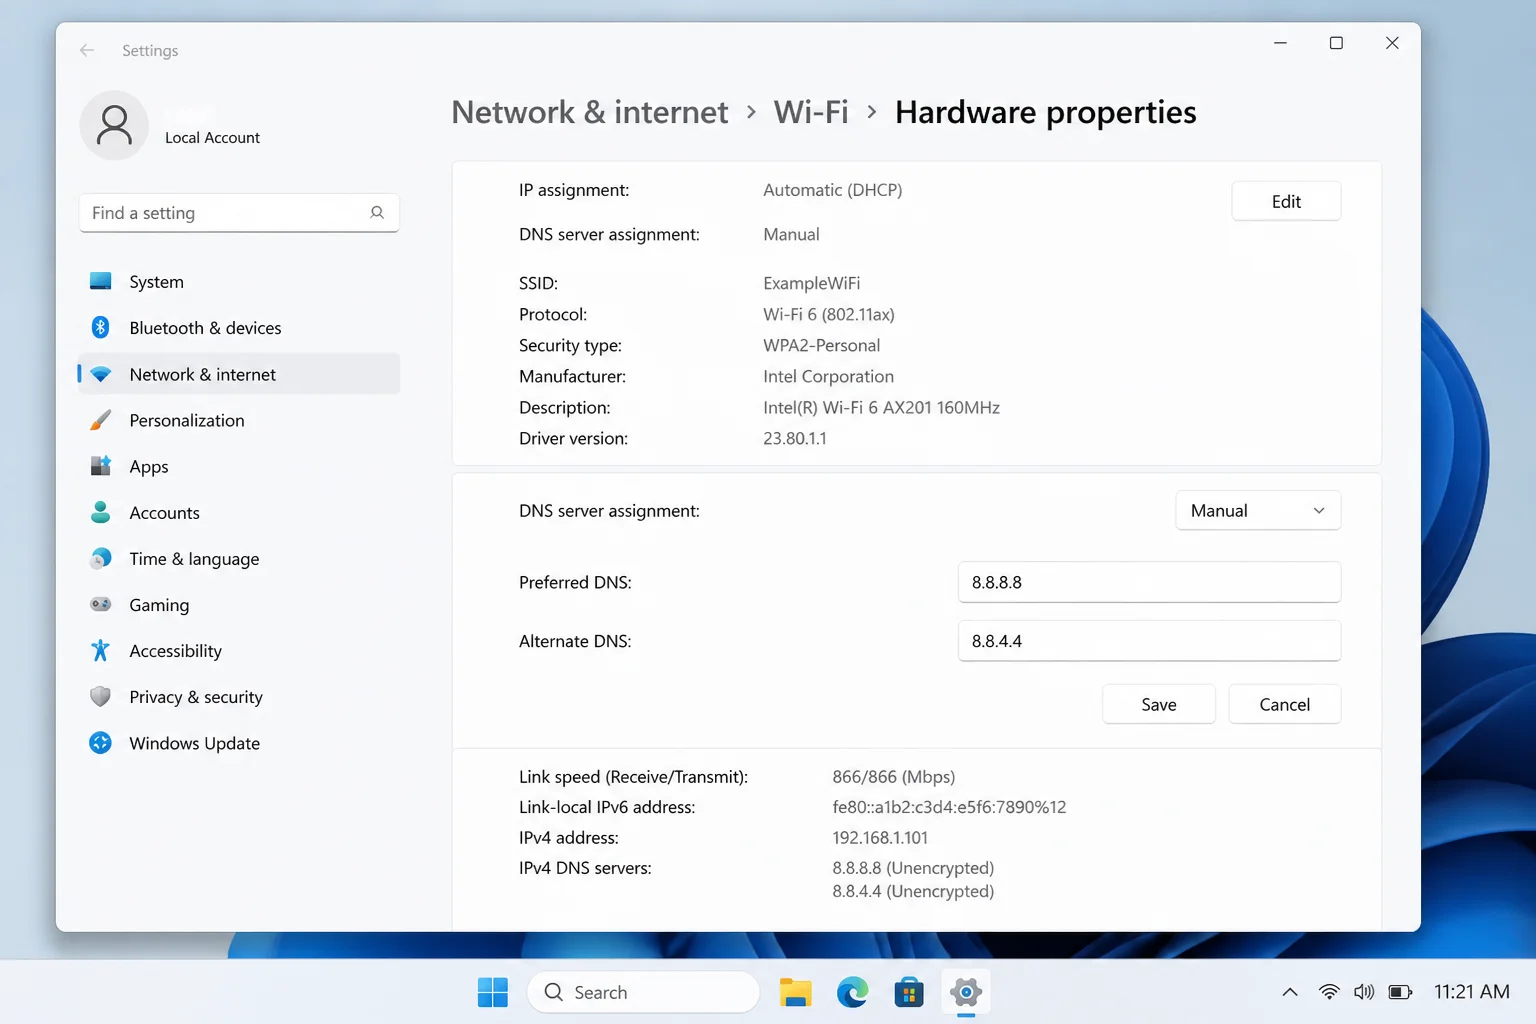Click Local Account label

212,138
